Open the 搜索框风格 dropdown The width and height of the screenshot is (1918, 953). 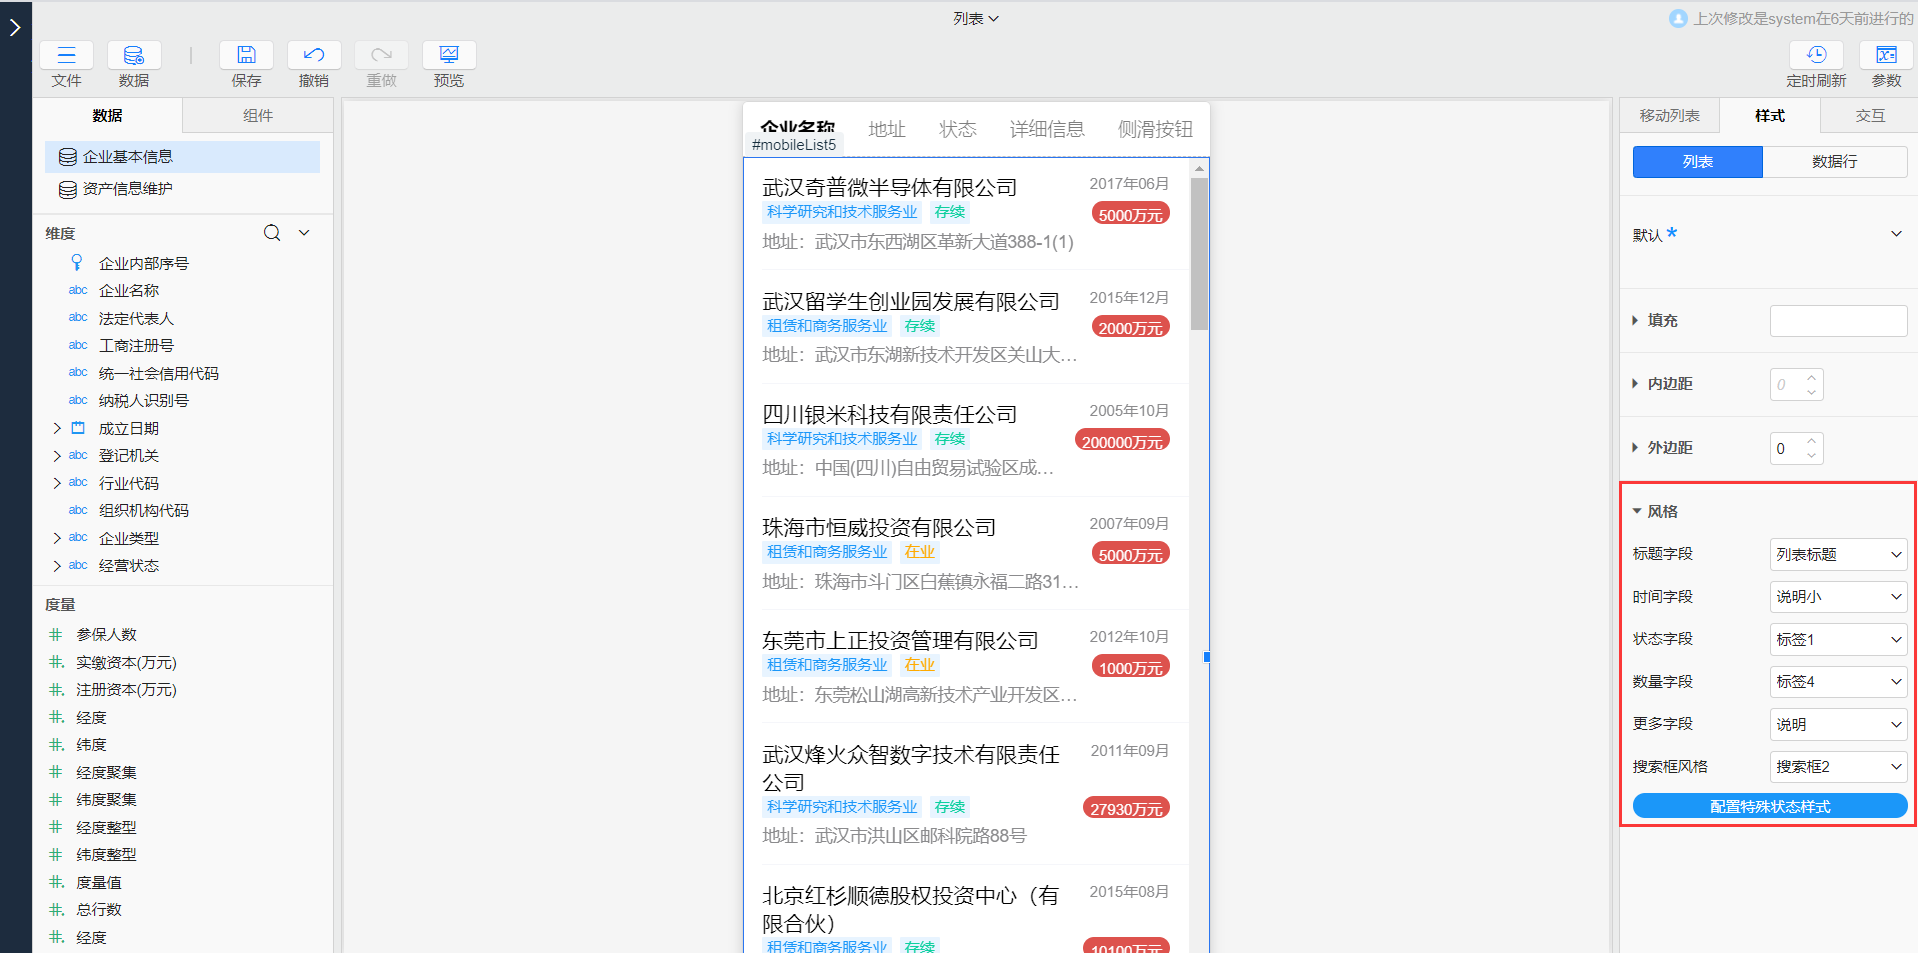pos(1837,766)
